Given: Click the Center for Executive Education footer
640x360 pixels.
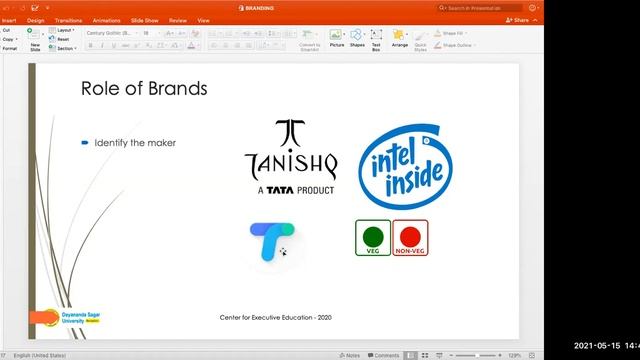Looking at the screenshot, I should [x=276, y=318].
